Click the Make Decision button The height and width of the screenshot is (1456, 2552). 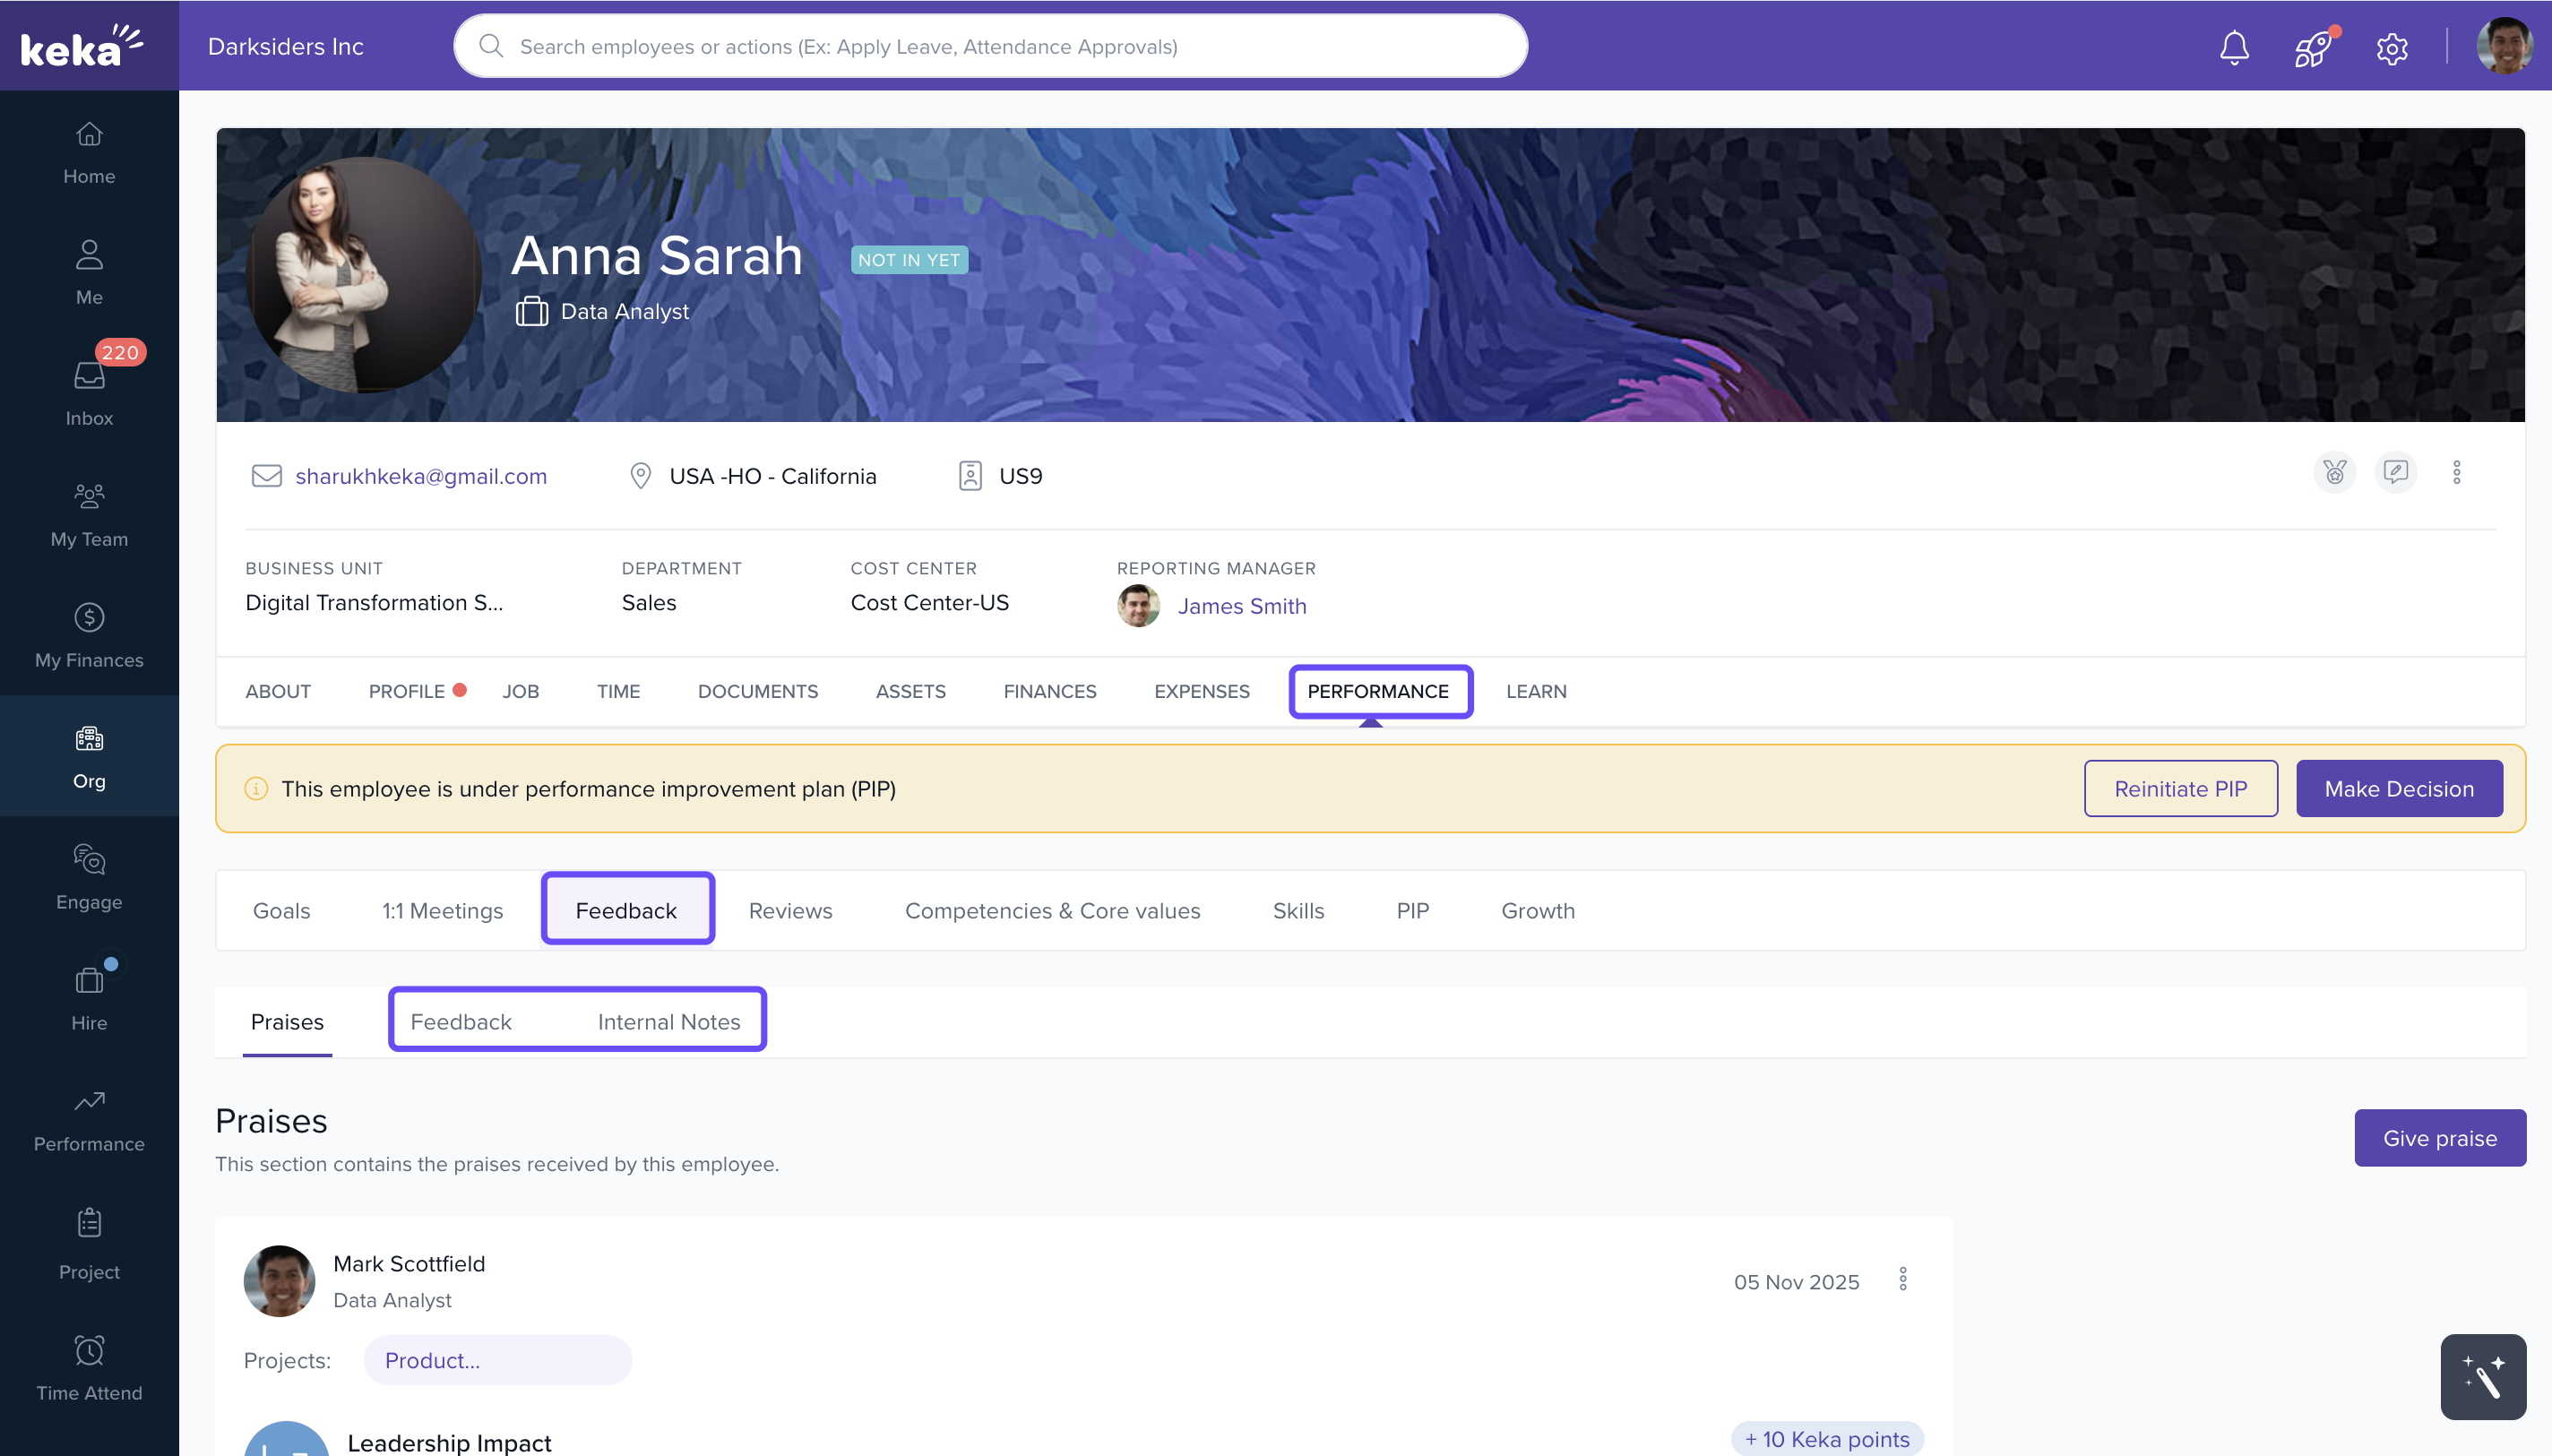[2398, 788]
